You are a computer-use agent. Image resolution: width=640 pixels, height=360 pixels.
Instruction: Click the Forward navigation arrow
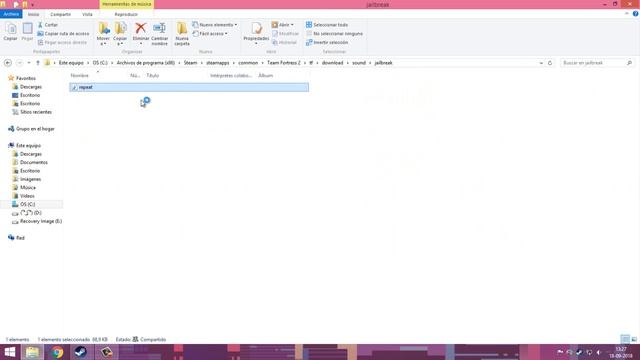point(19,63)
